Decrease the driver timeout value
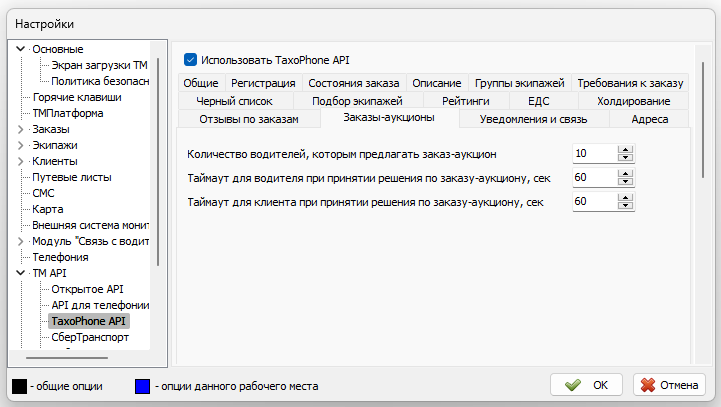Screen dimensions: 721x407 click(625, 181)
